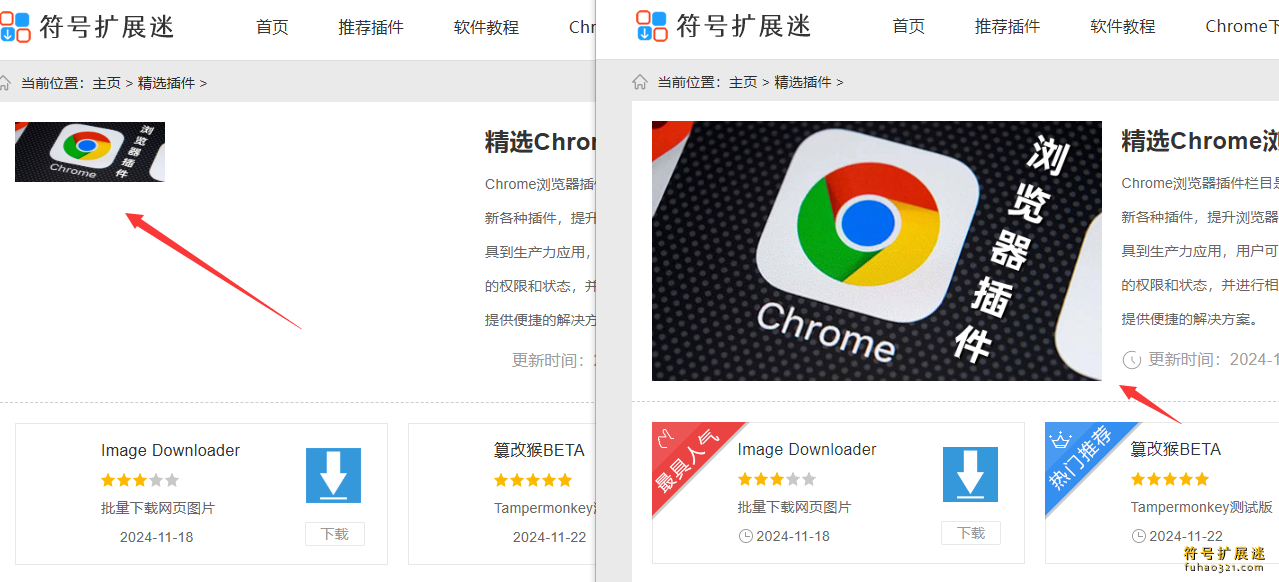Click the site logo icon in left page
Image resolution: width=1279 pixels, height=582 pixels.
(x=15, y=27)
